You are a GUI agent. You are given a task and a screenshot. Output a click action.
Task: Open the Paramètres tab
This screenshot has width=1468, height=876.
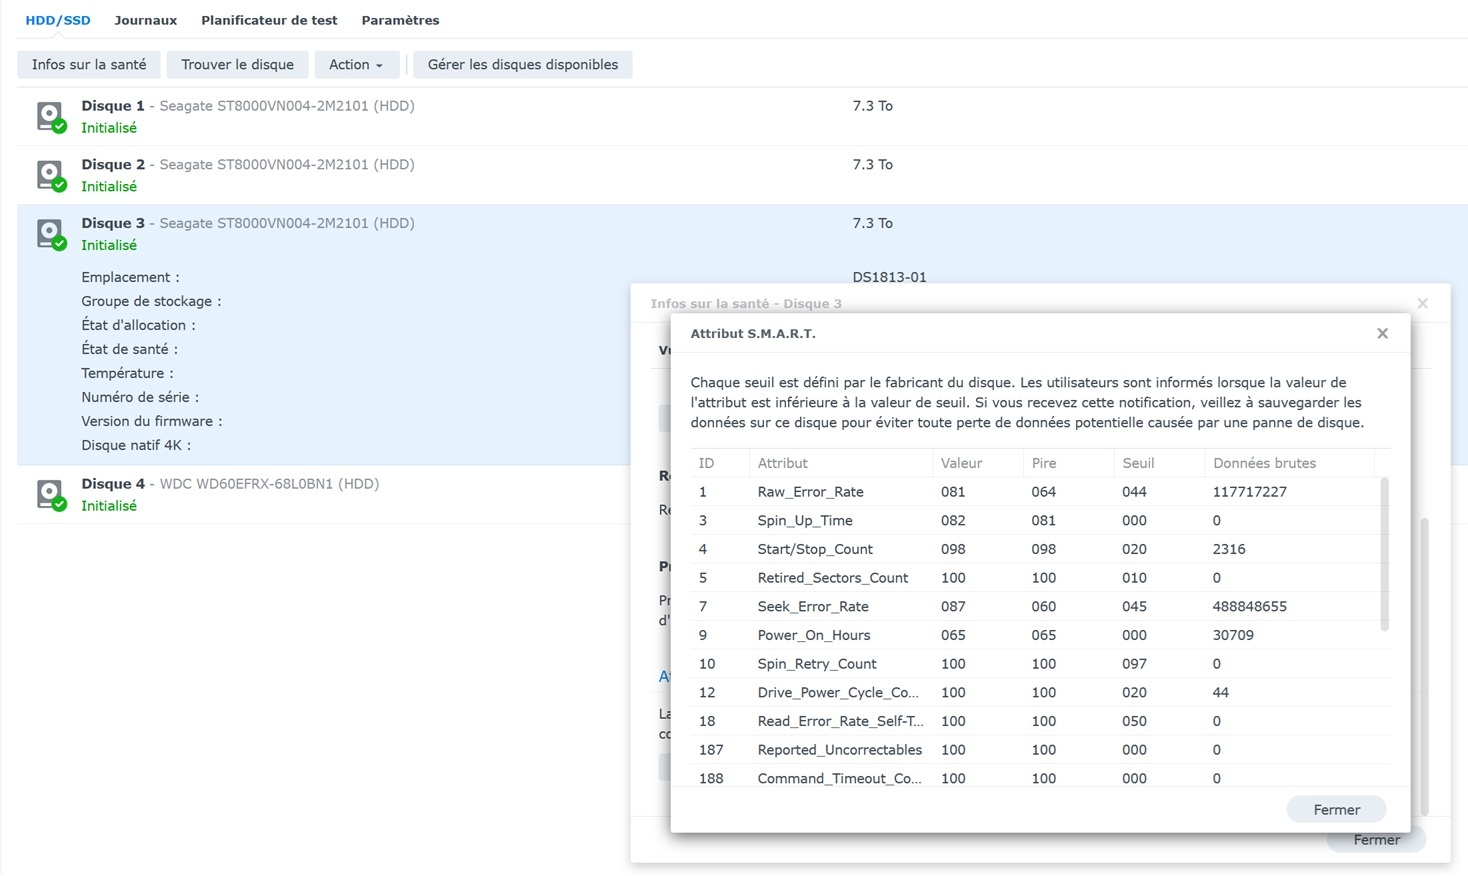[400, 20]
